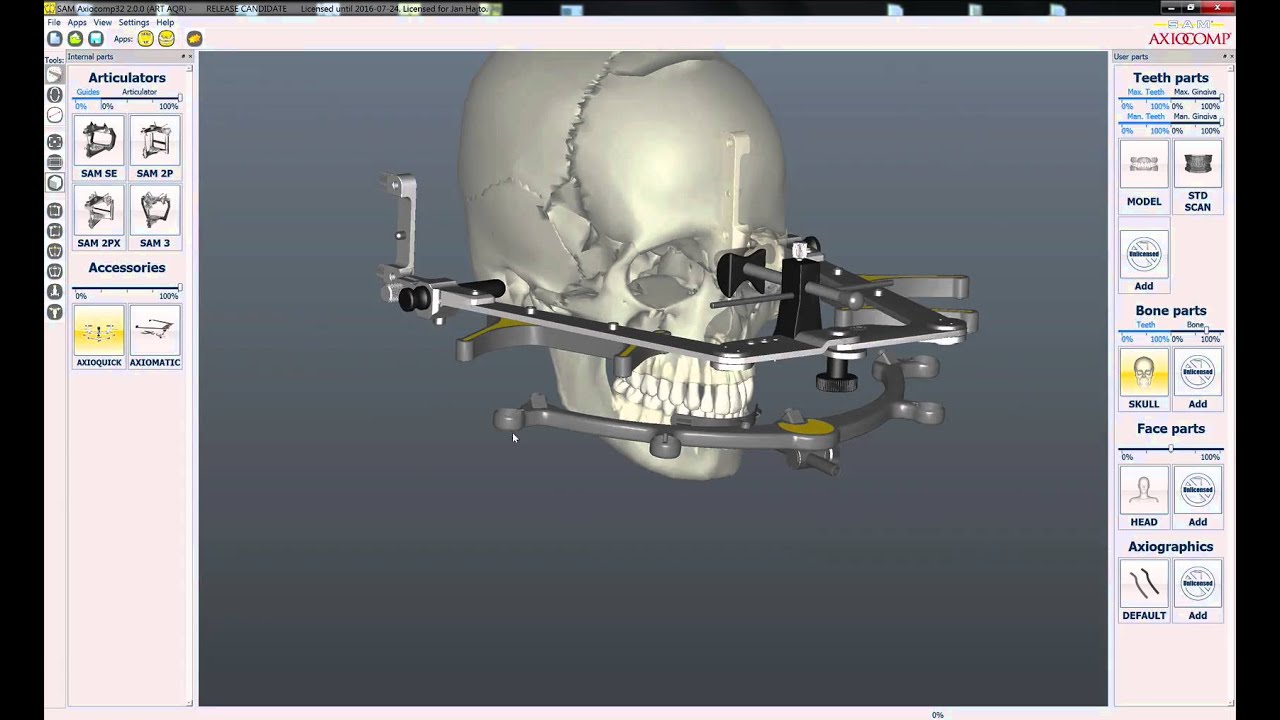Select the first tool at top of Tools strip

[55, 75]
